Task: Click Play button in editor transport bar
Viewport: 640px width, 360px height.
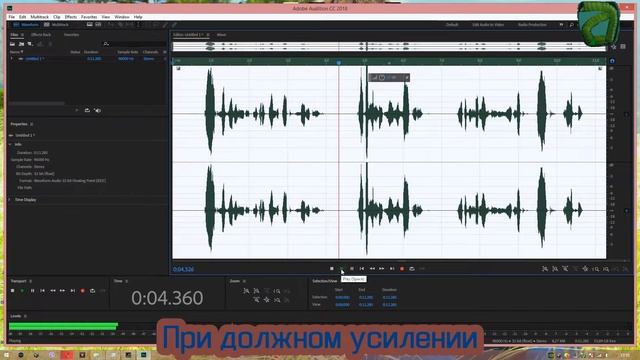Action: tap(342, 269)
